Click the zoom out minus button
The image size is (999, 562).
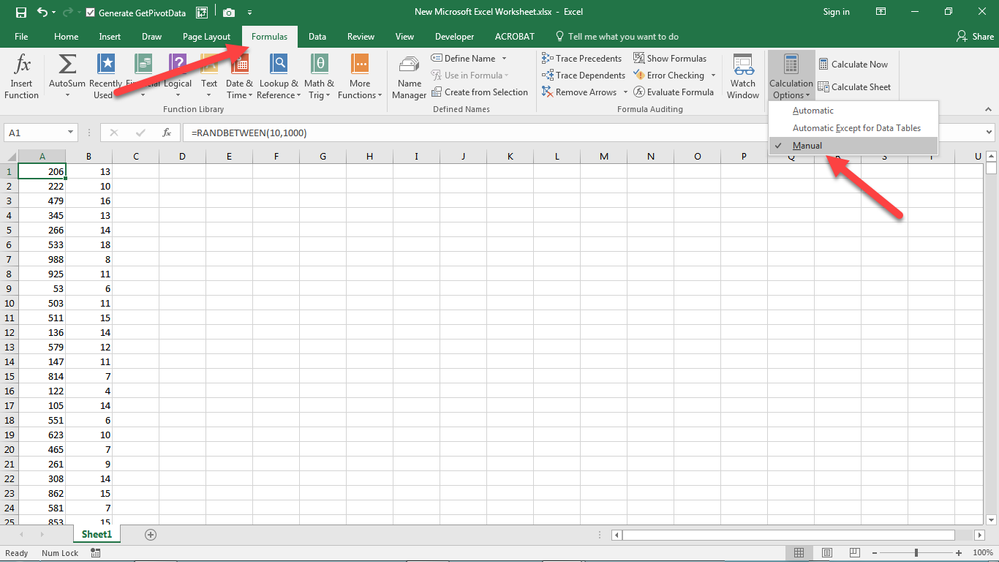[x=875, y=552]
